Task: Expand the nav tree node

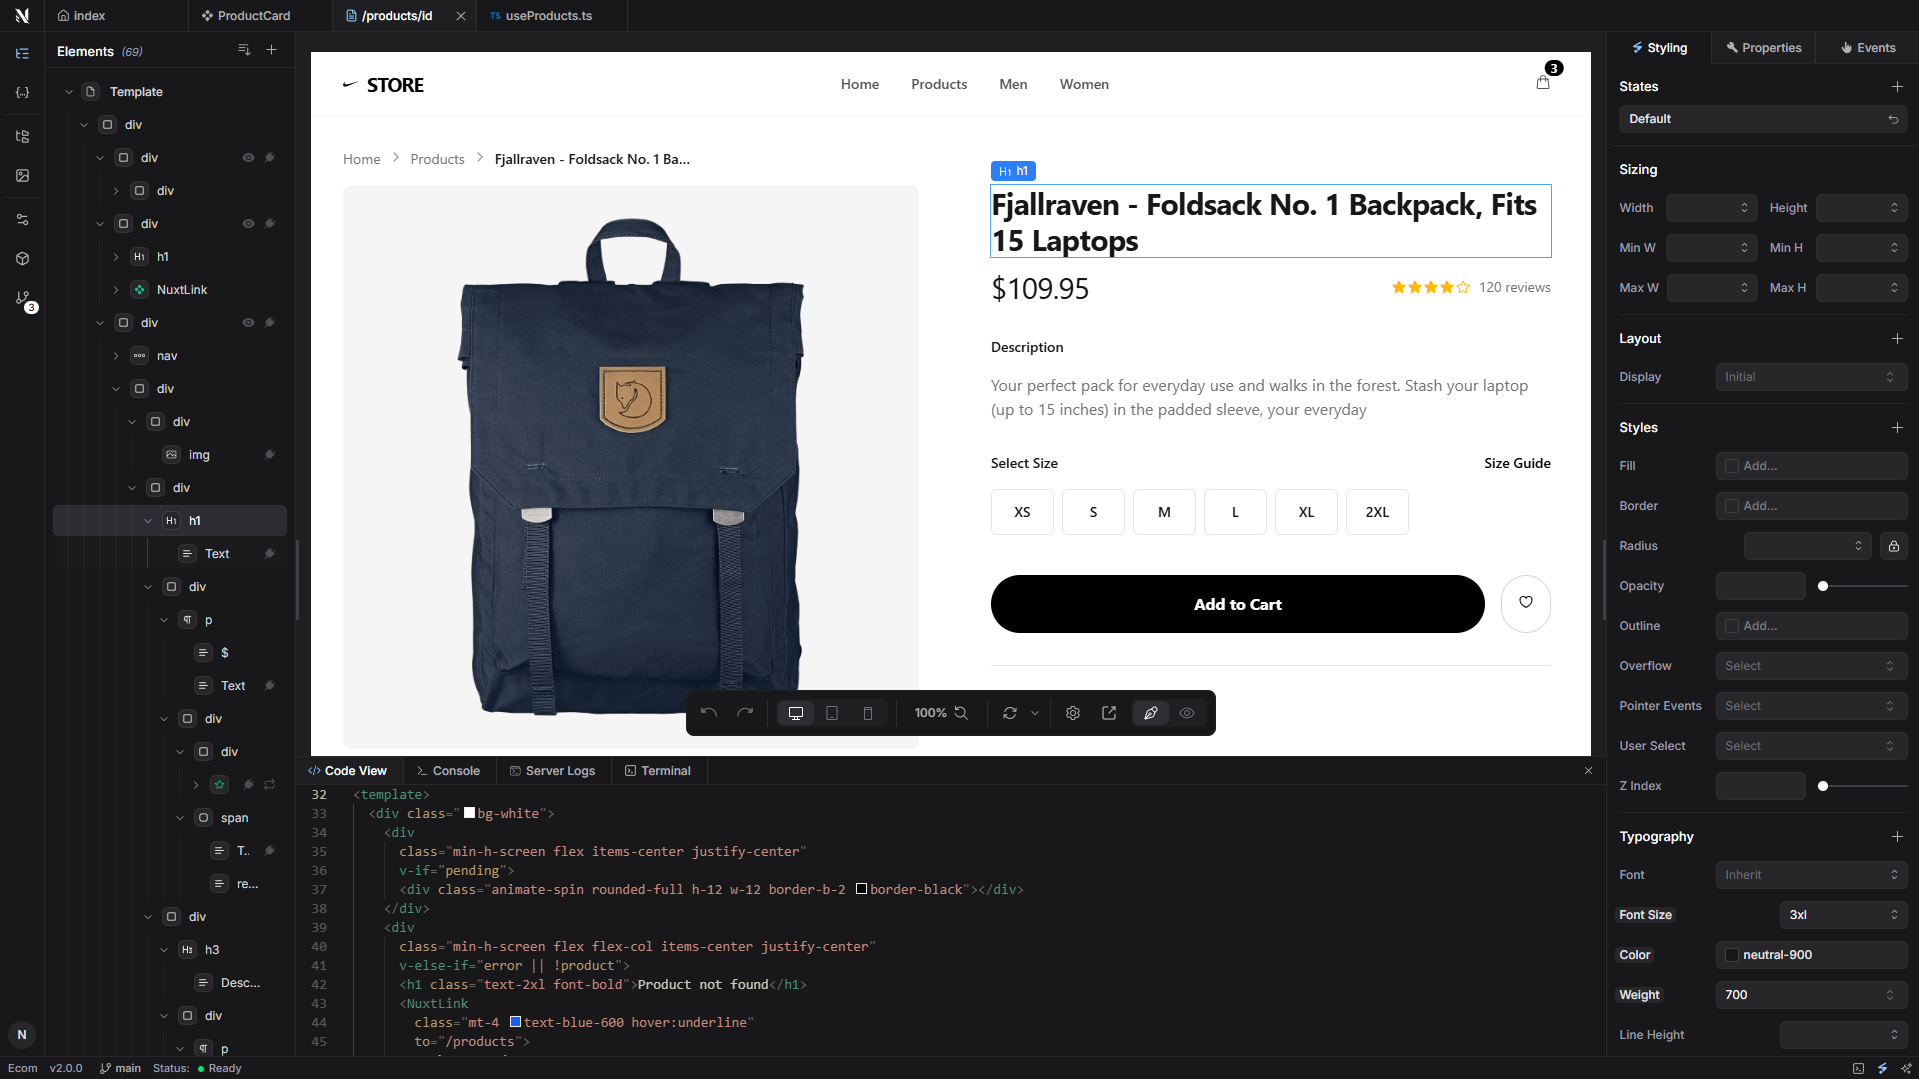Action: [116, 356]
